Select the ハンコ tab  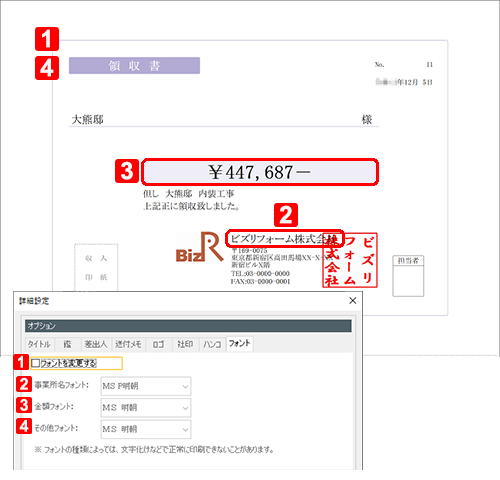point(212,344)
